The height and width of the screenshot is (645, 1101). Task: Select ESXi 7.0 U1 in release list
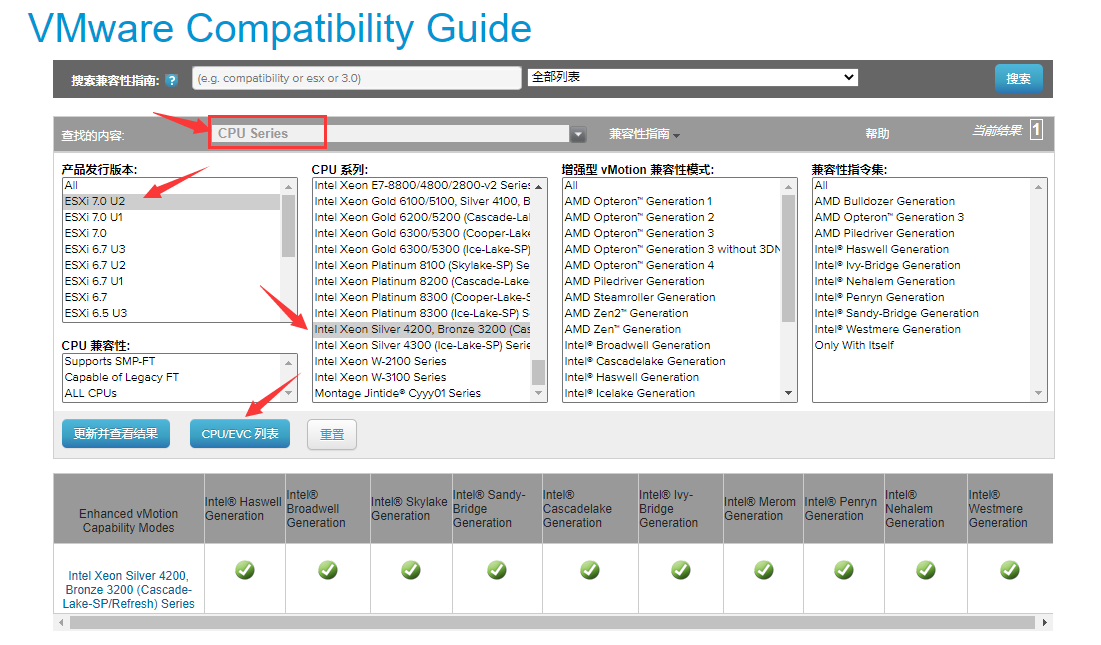tap(171, 218)
